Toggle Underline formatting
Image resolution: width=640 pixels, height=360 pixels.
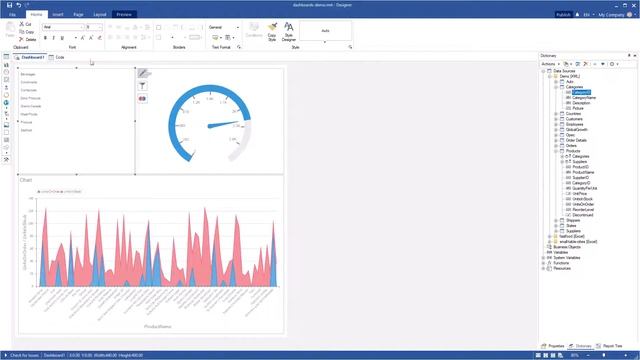(62, 38)
